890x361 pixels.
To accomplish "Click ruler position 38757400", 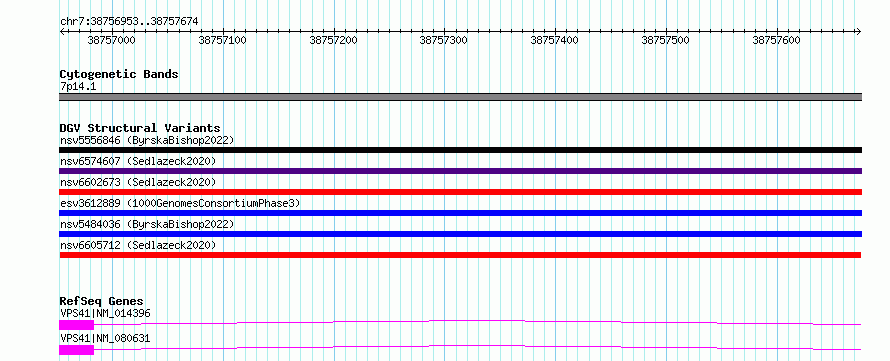I will 555,40.
